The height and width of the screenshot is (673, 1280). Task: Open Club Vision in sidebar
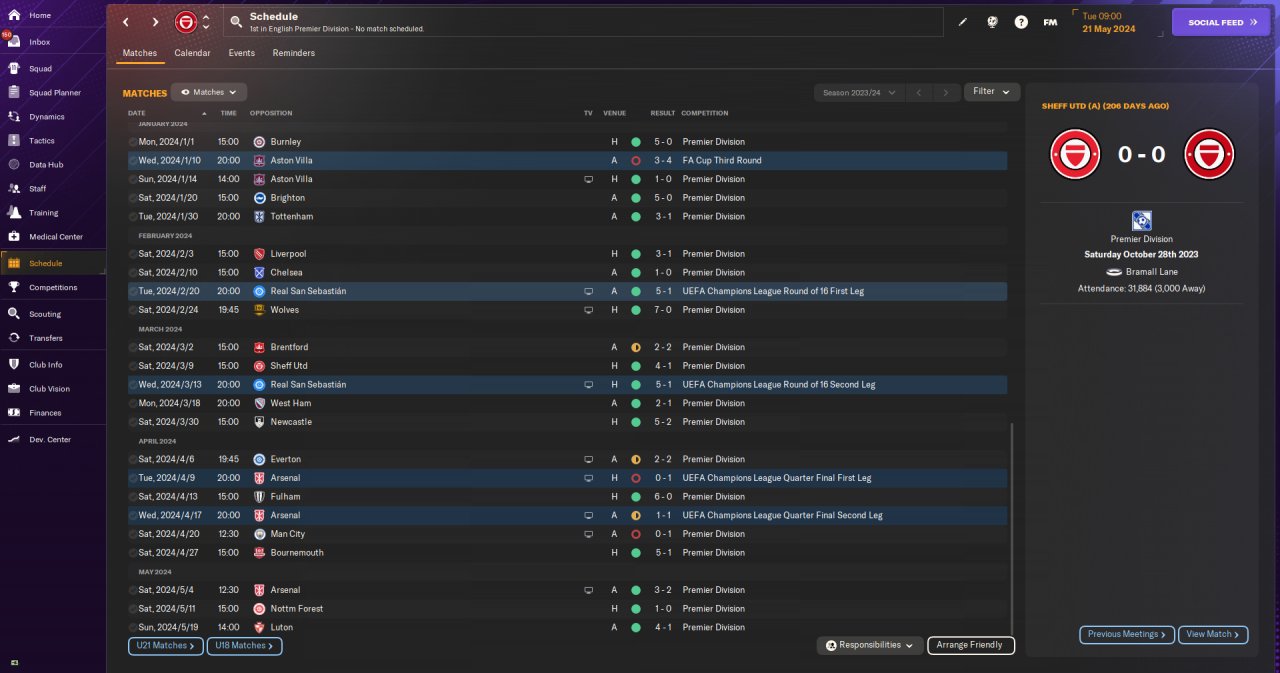pos(49,389)
